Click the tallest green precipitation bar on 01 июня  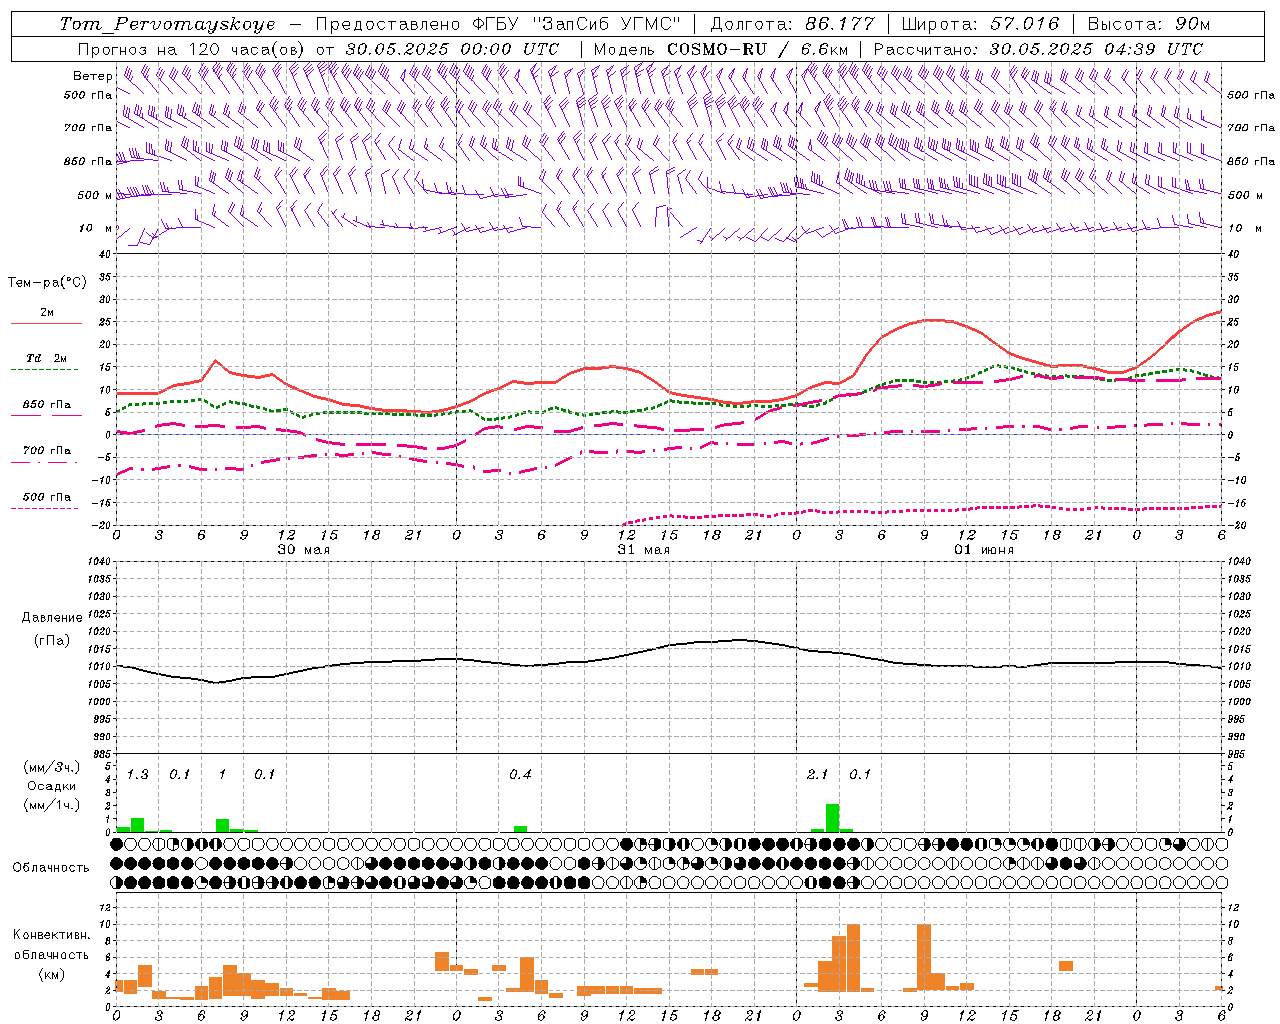[x=832, y=818]
